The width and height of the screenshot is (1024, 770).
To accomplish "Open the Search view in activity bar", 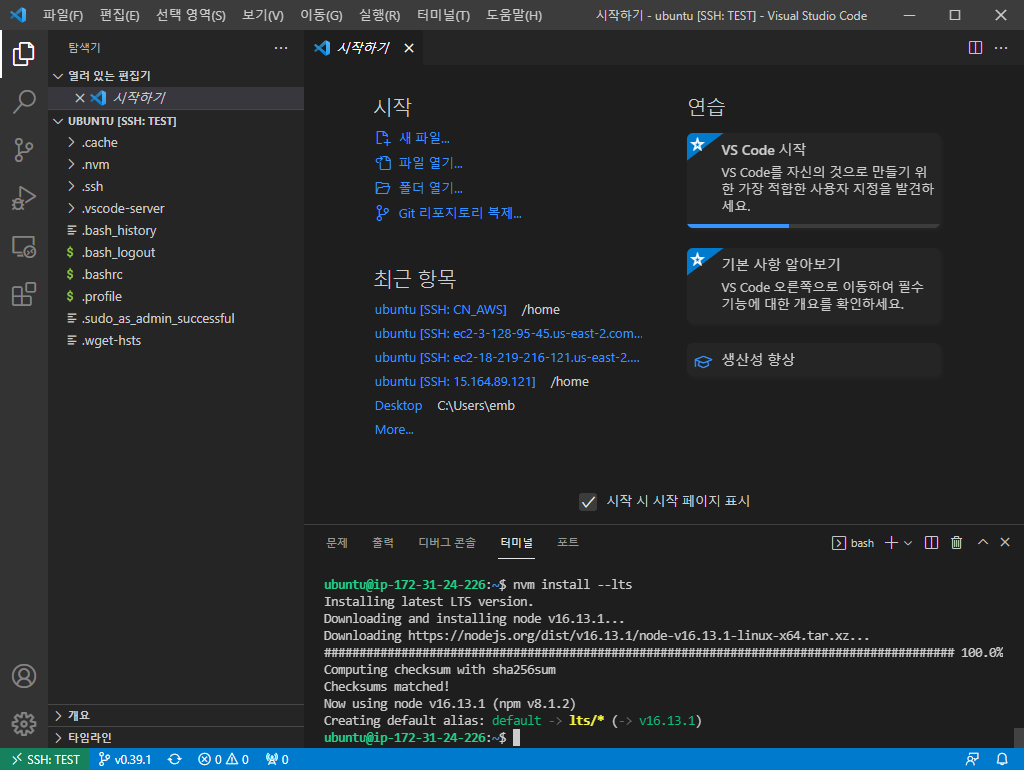I will pos(24,102).
